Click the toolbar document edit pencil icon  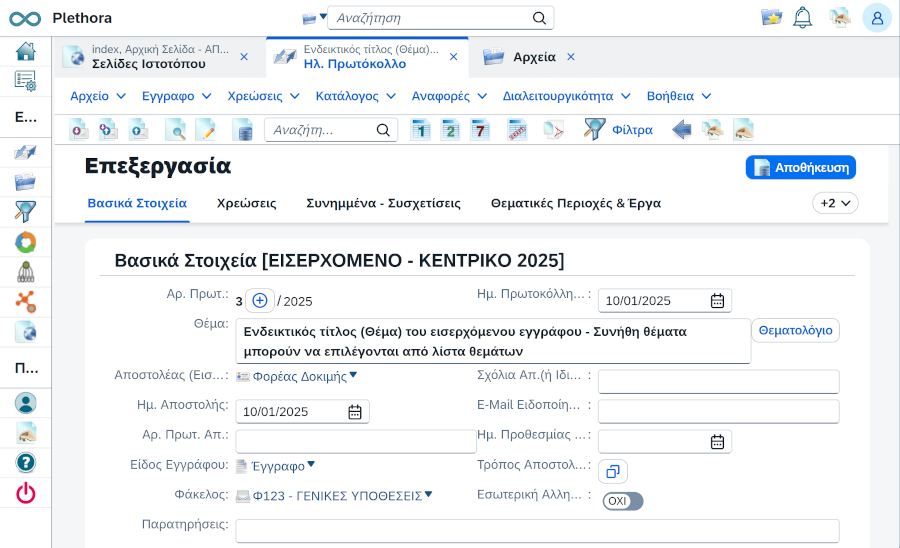pos(205,130)
